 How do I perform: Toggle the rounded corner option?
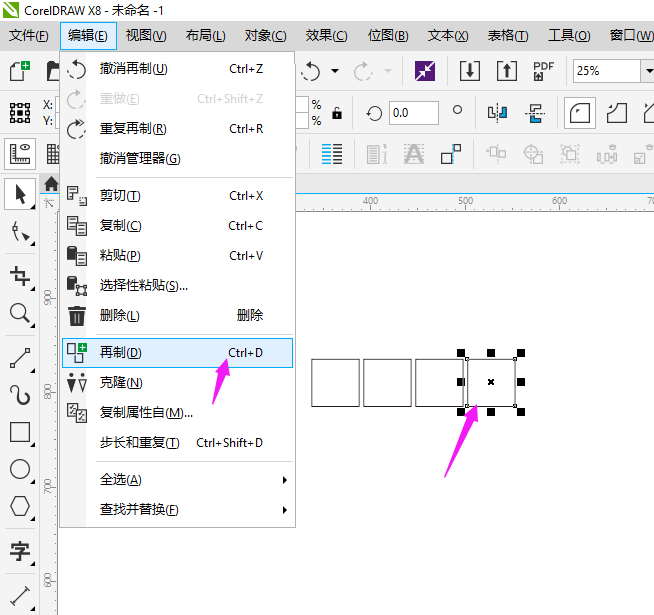coord(579,113)
